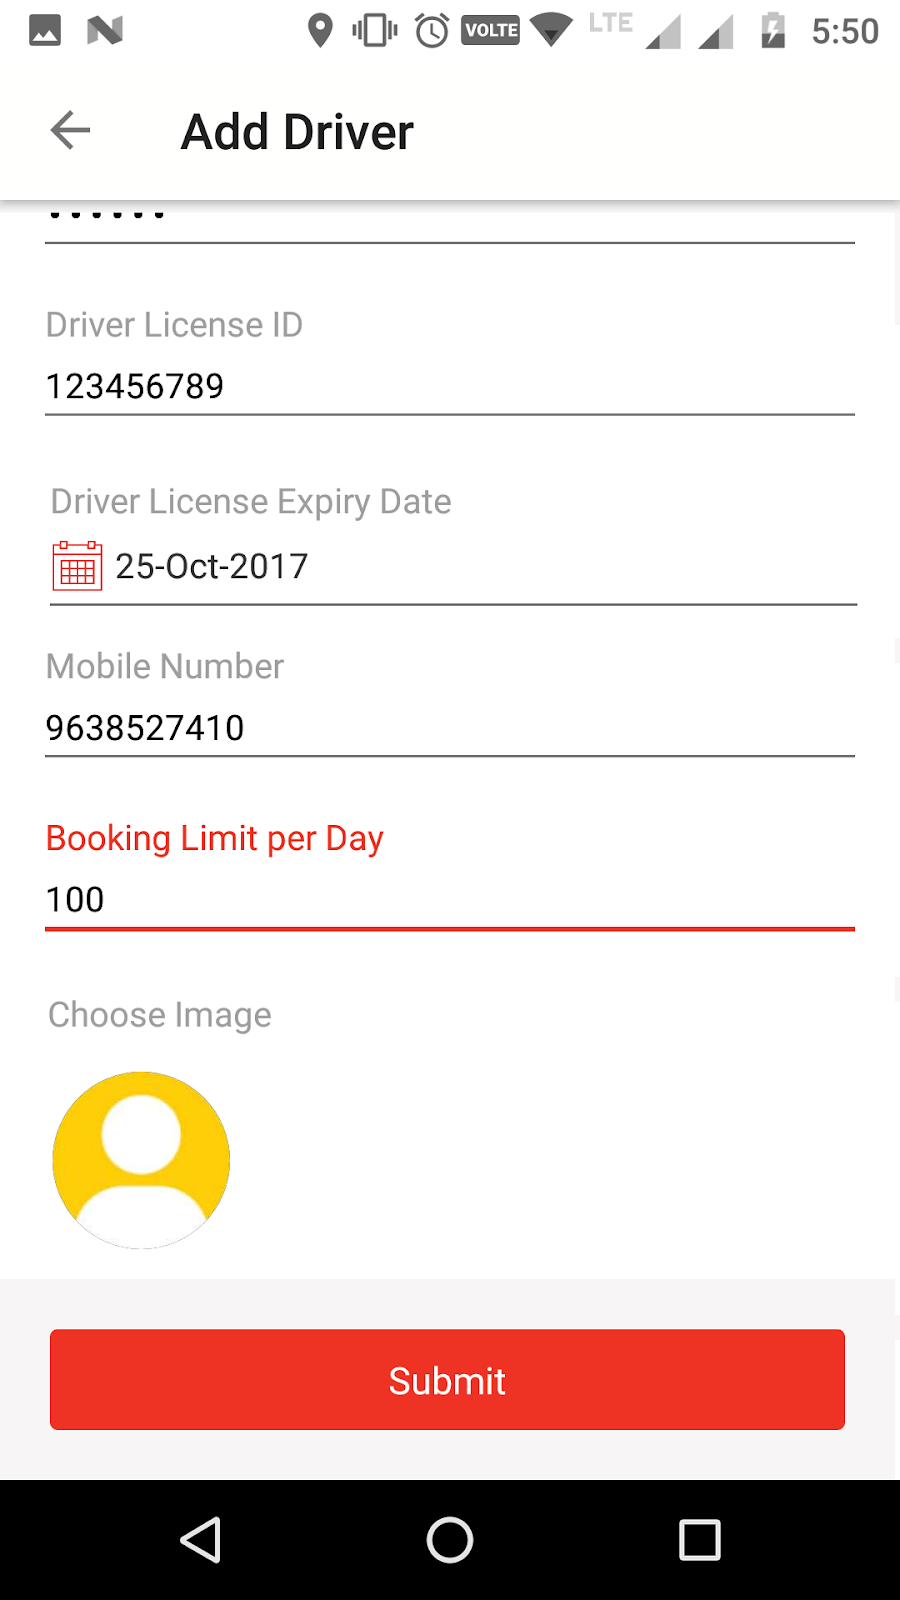Tap the alarm clock status icon
900x1600 pixels.
point(432,30)
